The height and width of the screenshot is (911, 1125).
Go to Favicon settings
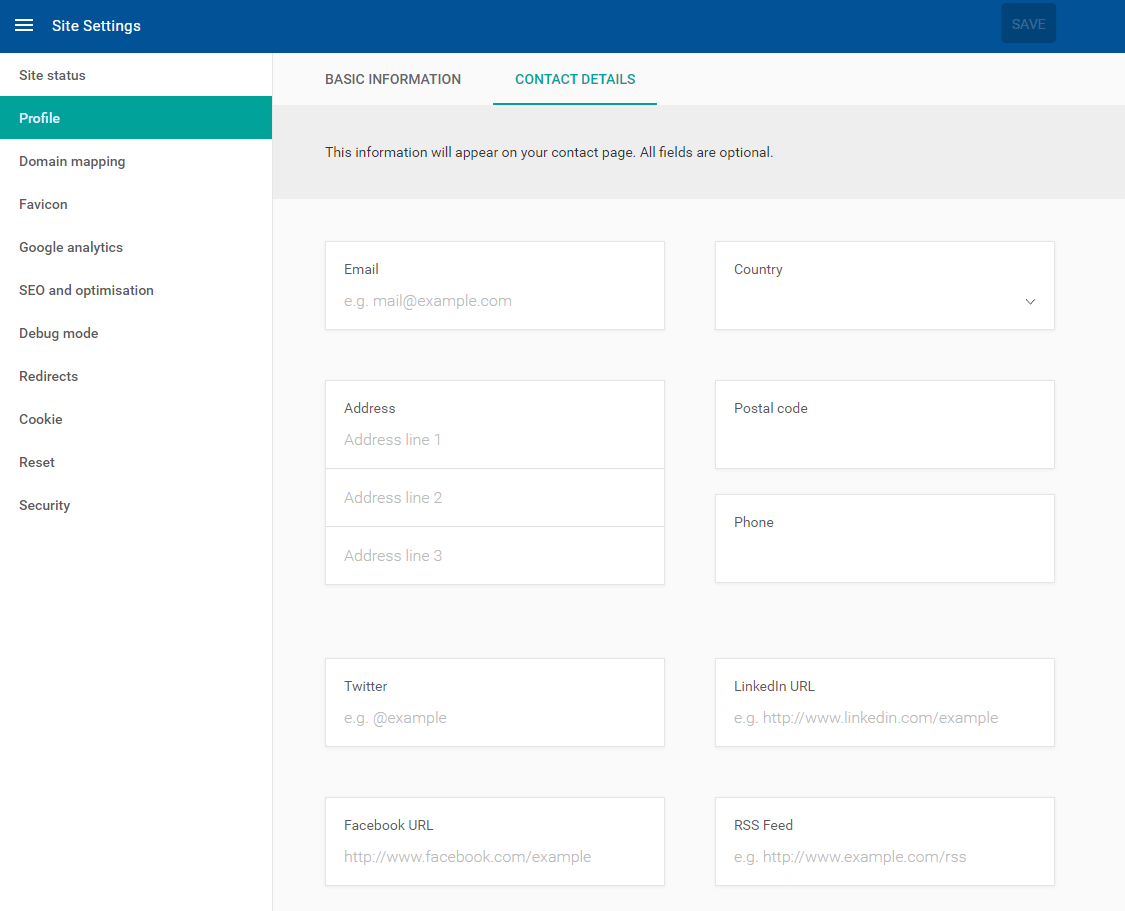point(43,204)
